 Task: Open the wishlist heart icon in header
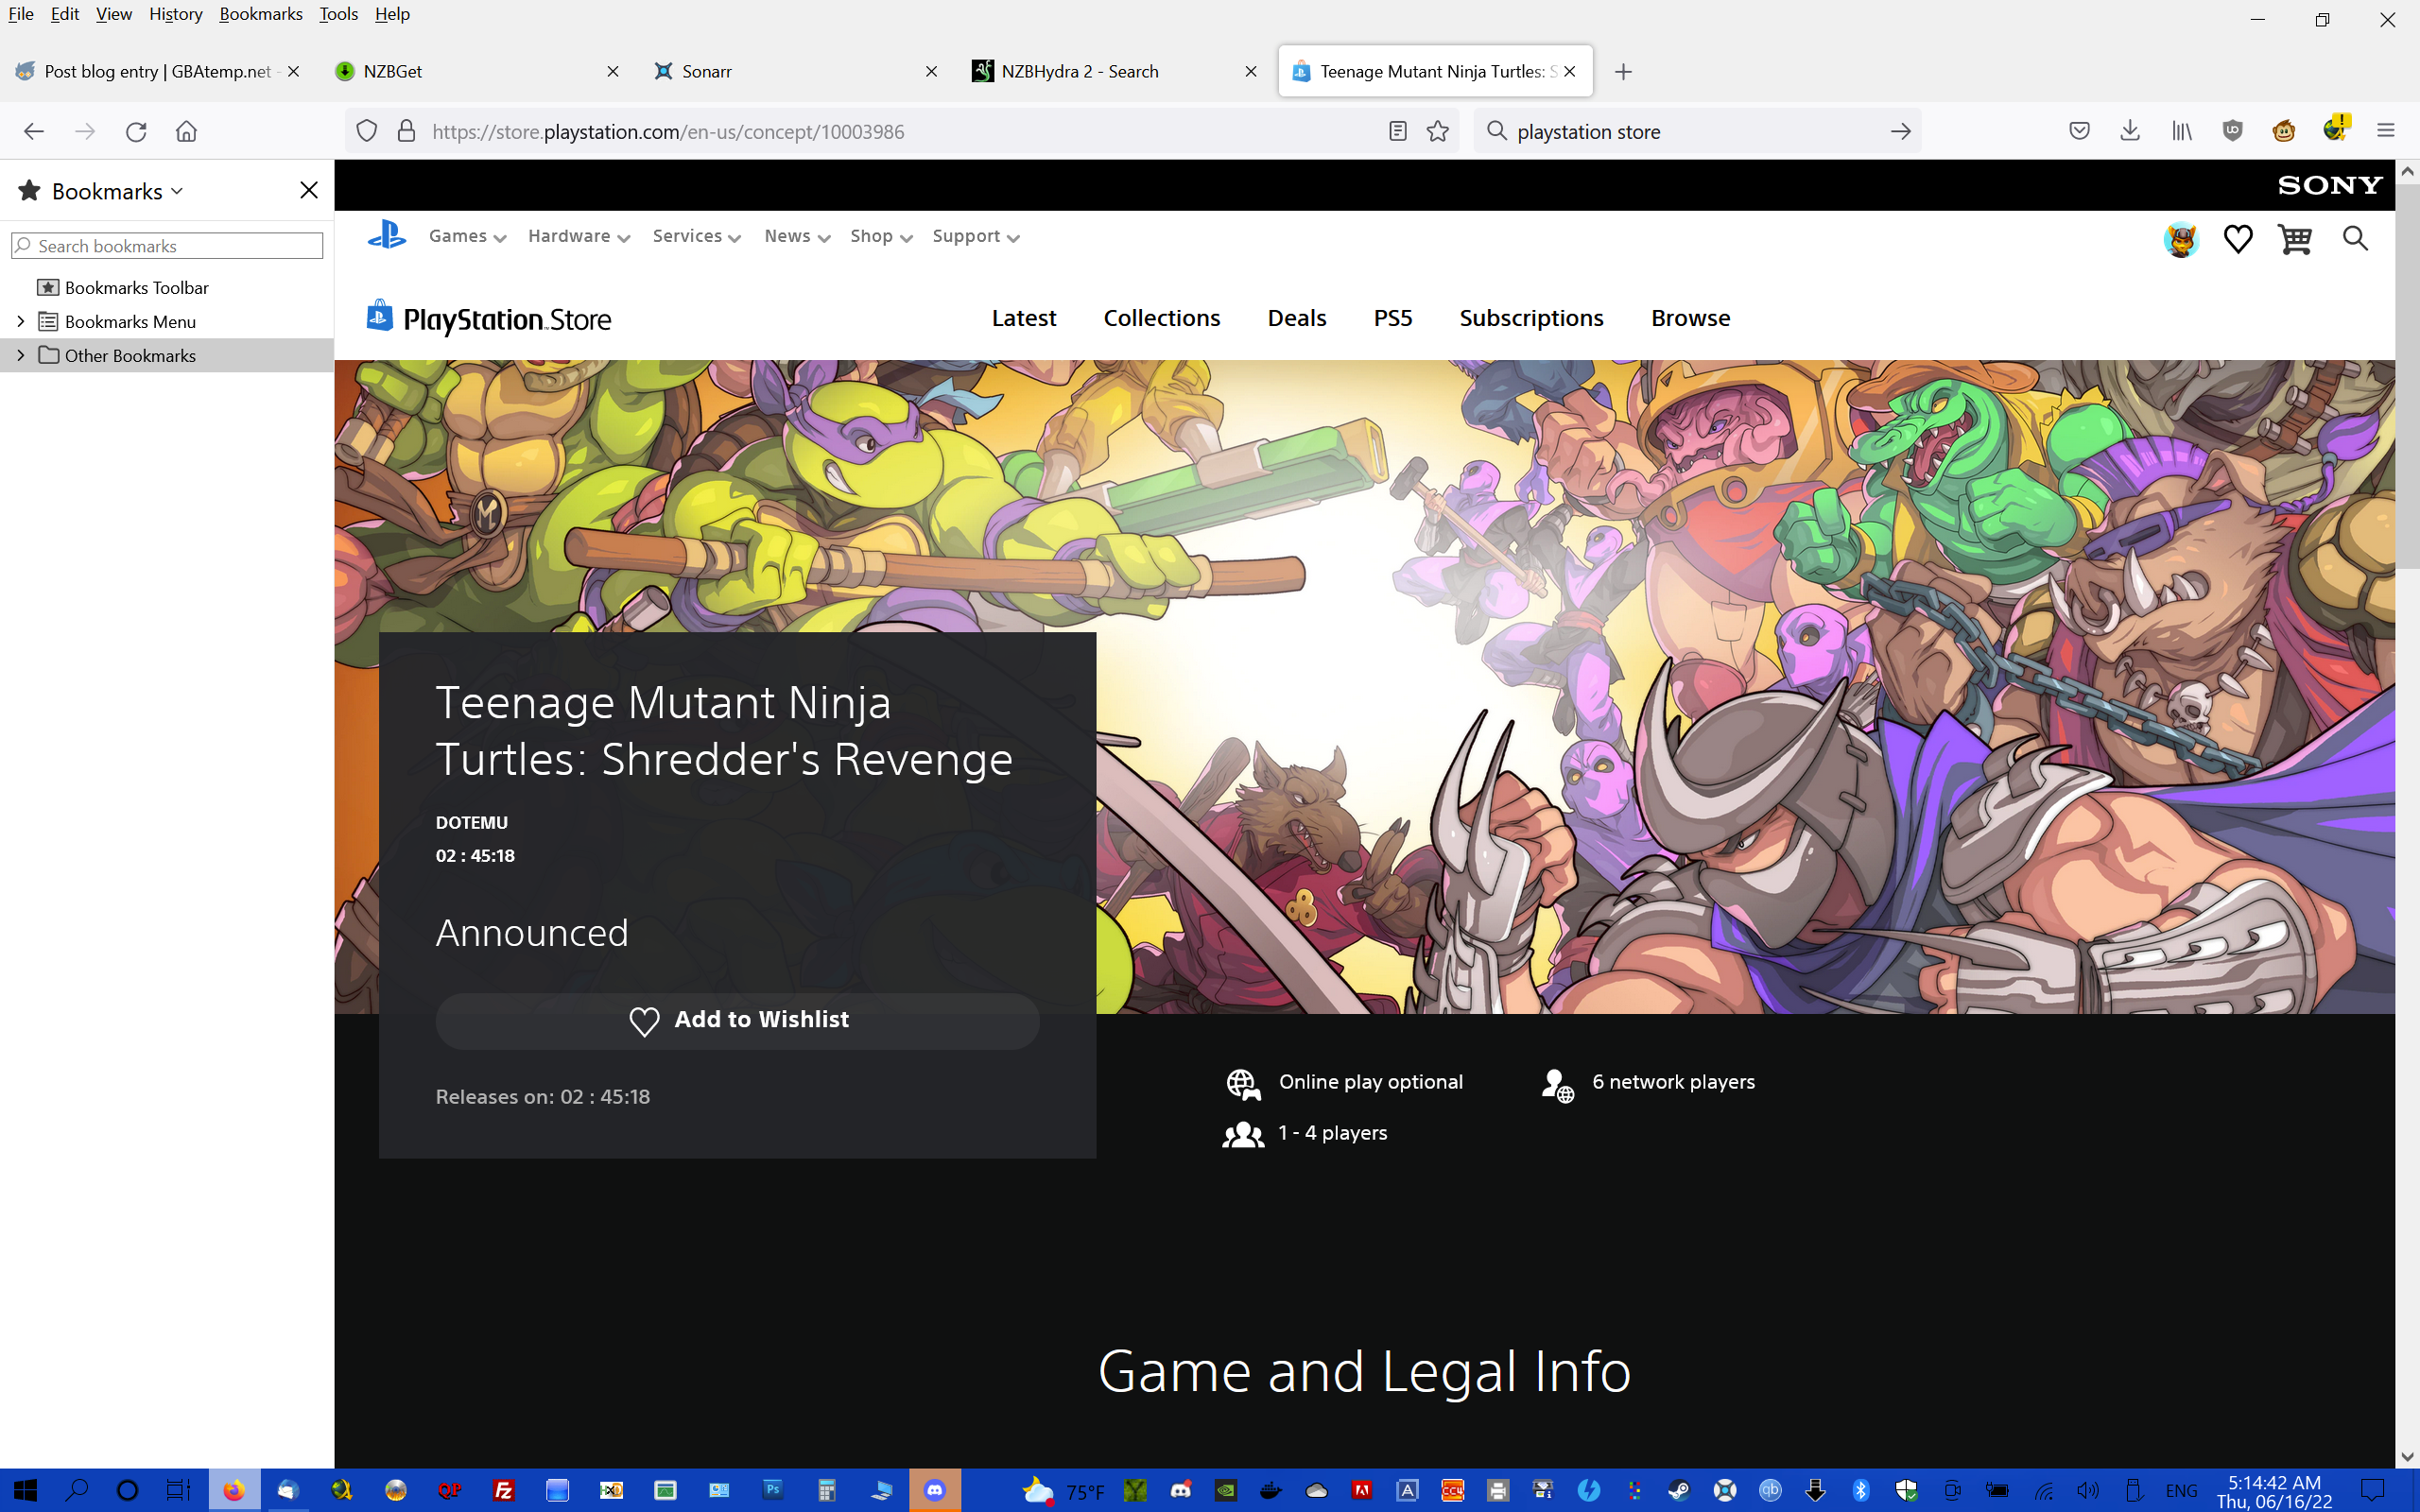[x=2238, y=239]
